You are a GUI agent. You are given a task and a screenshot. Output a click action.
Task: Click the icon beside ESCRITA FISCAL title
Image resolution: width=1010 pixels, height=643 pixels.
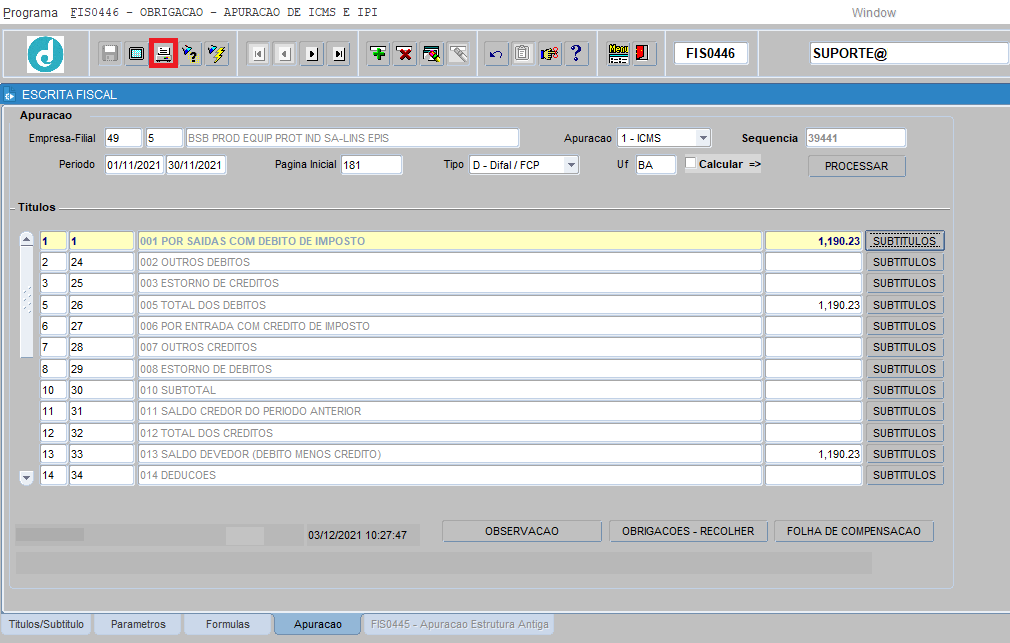[x=10, y=95]
